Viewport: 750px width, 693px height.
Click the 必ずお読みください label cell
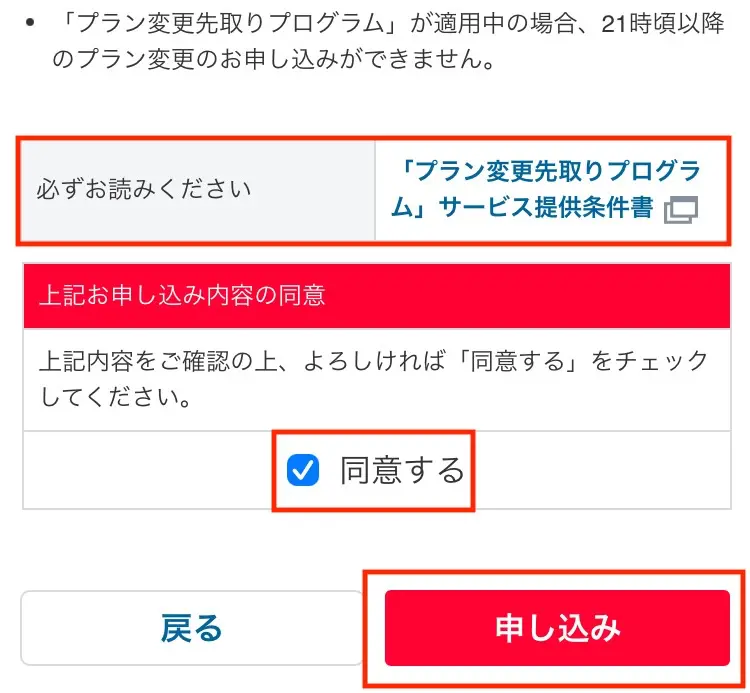199,190
